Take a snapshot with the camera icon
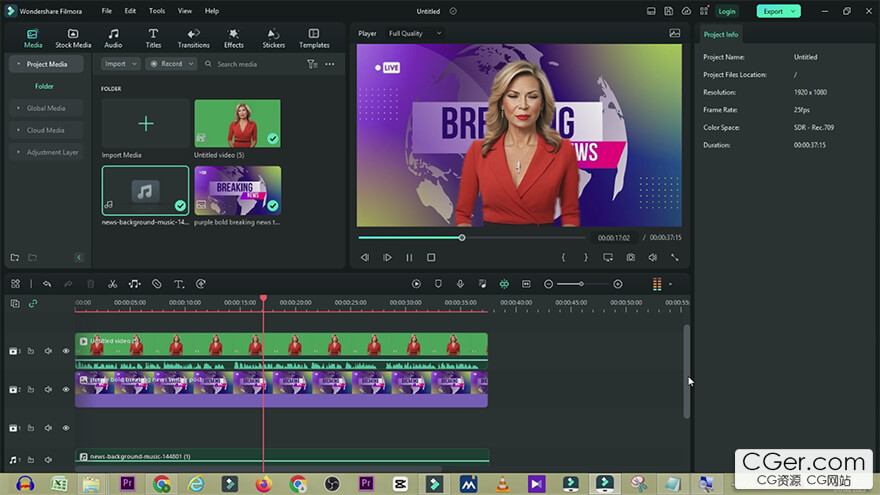This screenshot has height=495, width=880. coord(630,257)
